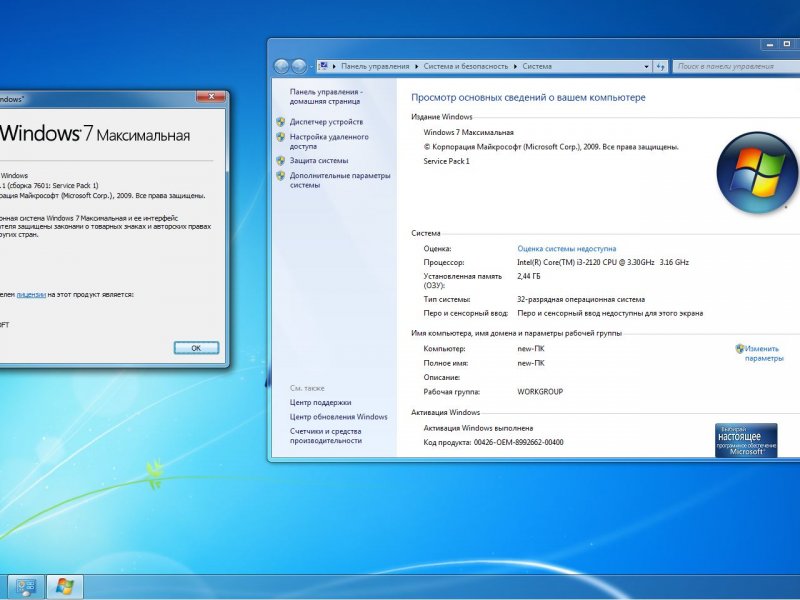The image size is (800, 600).
Task: Click the Forward navigation arrow in System window
Action: point(299,66)
